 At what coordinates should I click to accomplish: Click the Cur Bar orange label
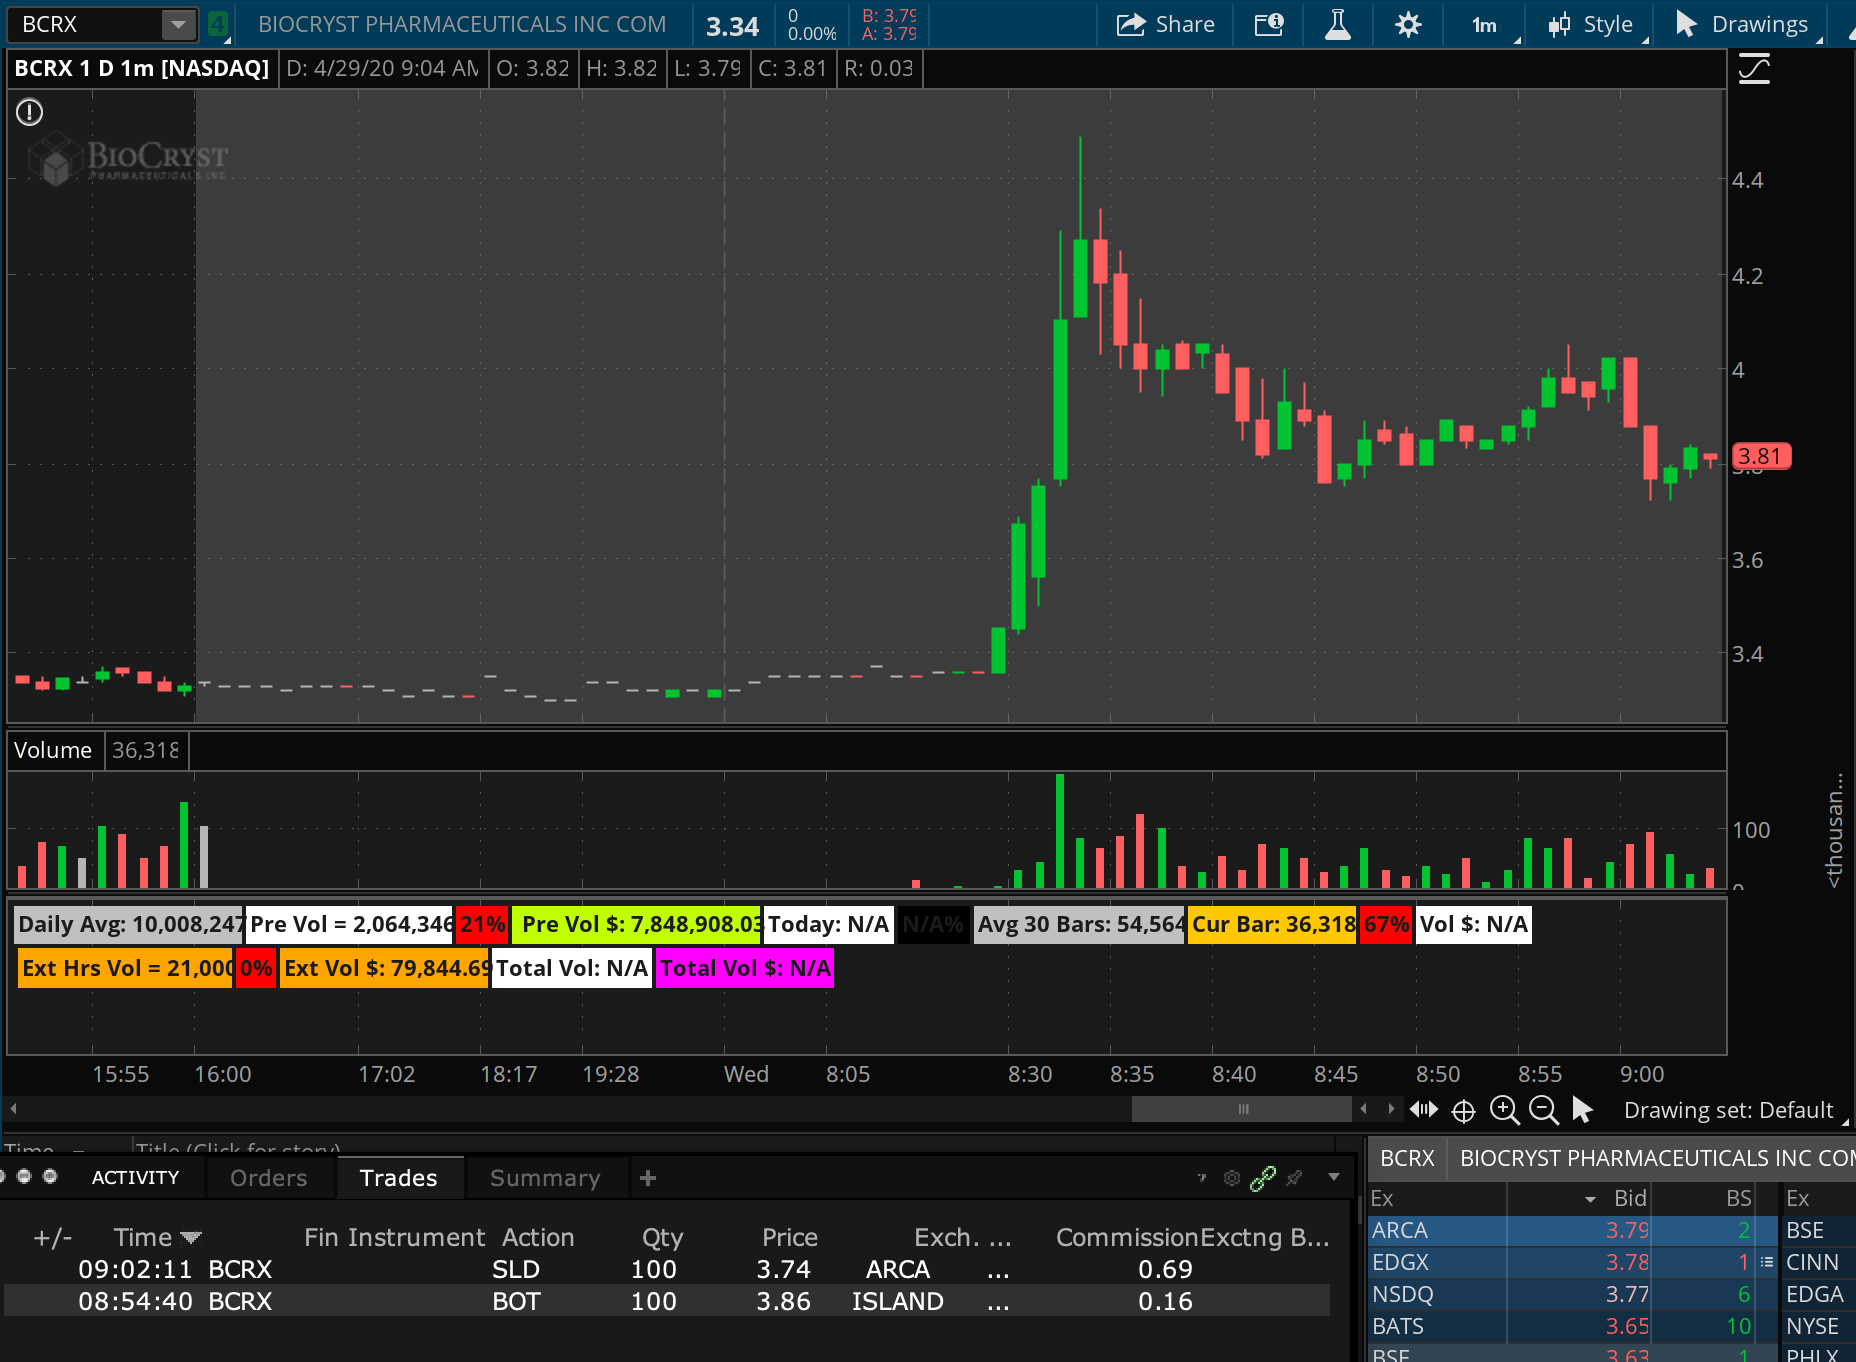(x=1273, y=924)
